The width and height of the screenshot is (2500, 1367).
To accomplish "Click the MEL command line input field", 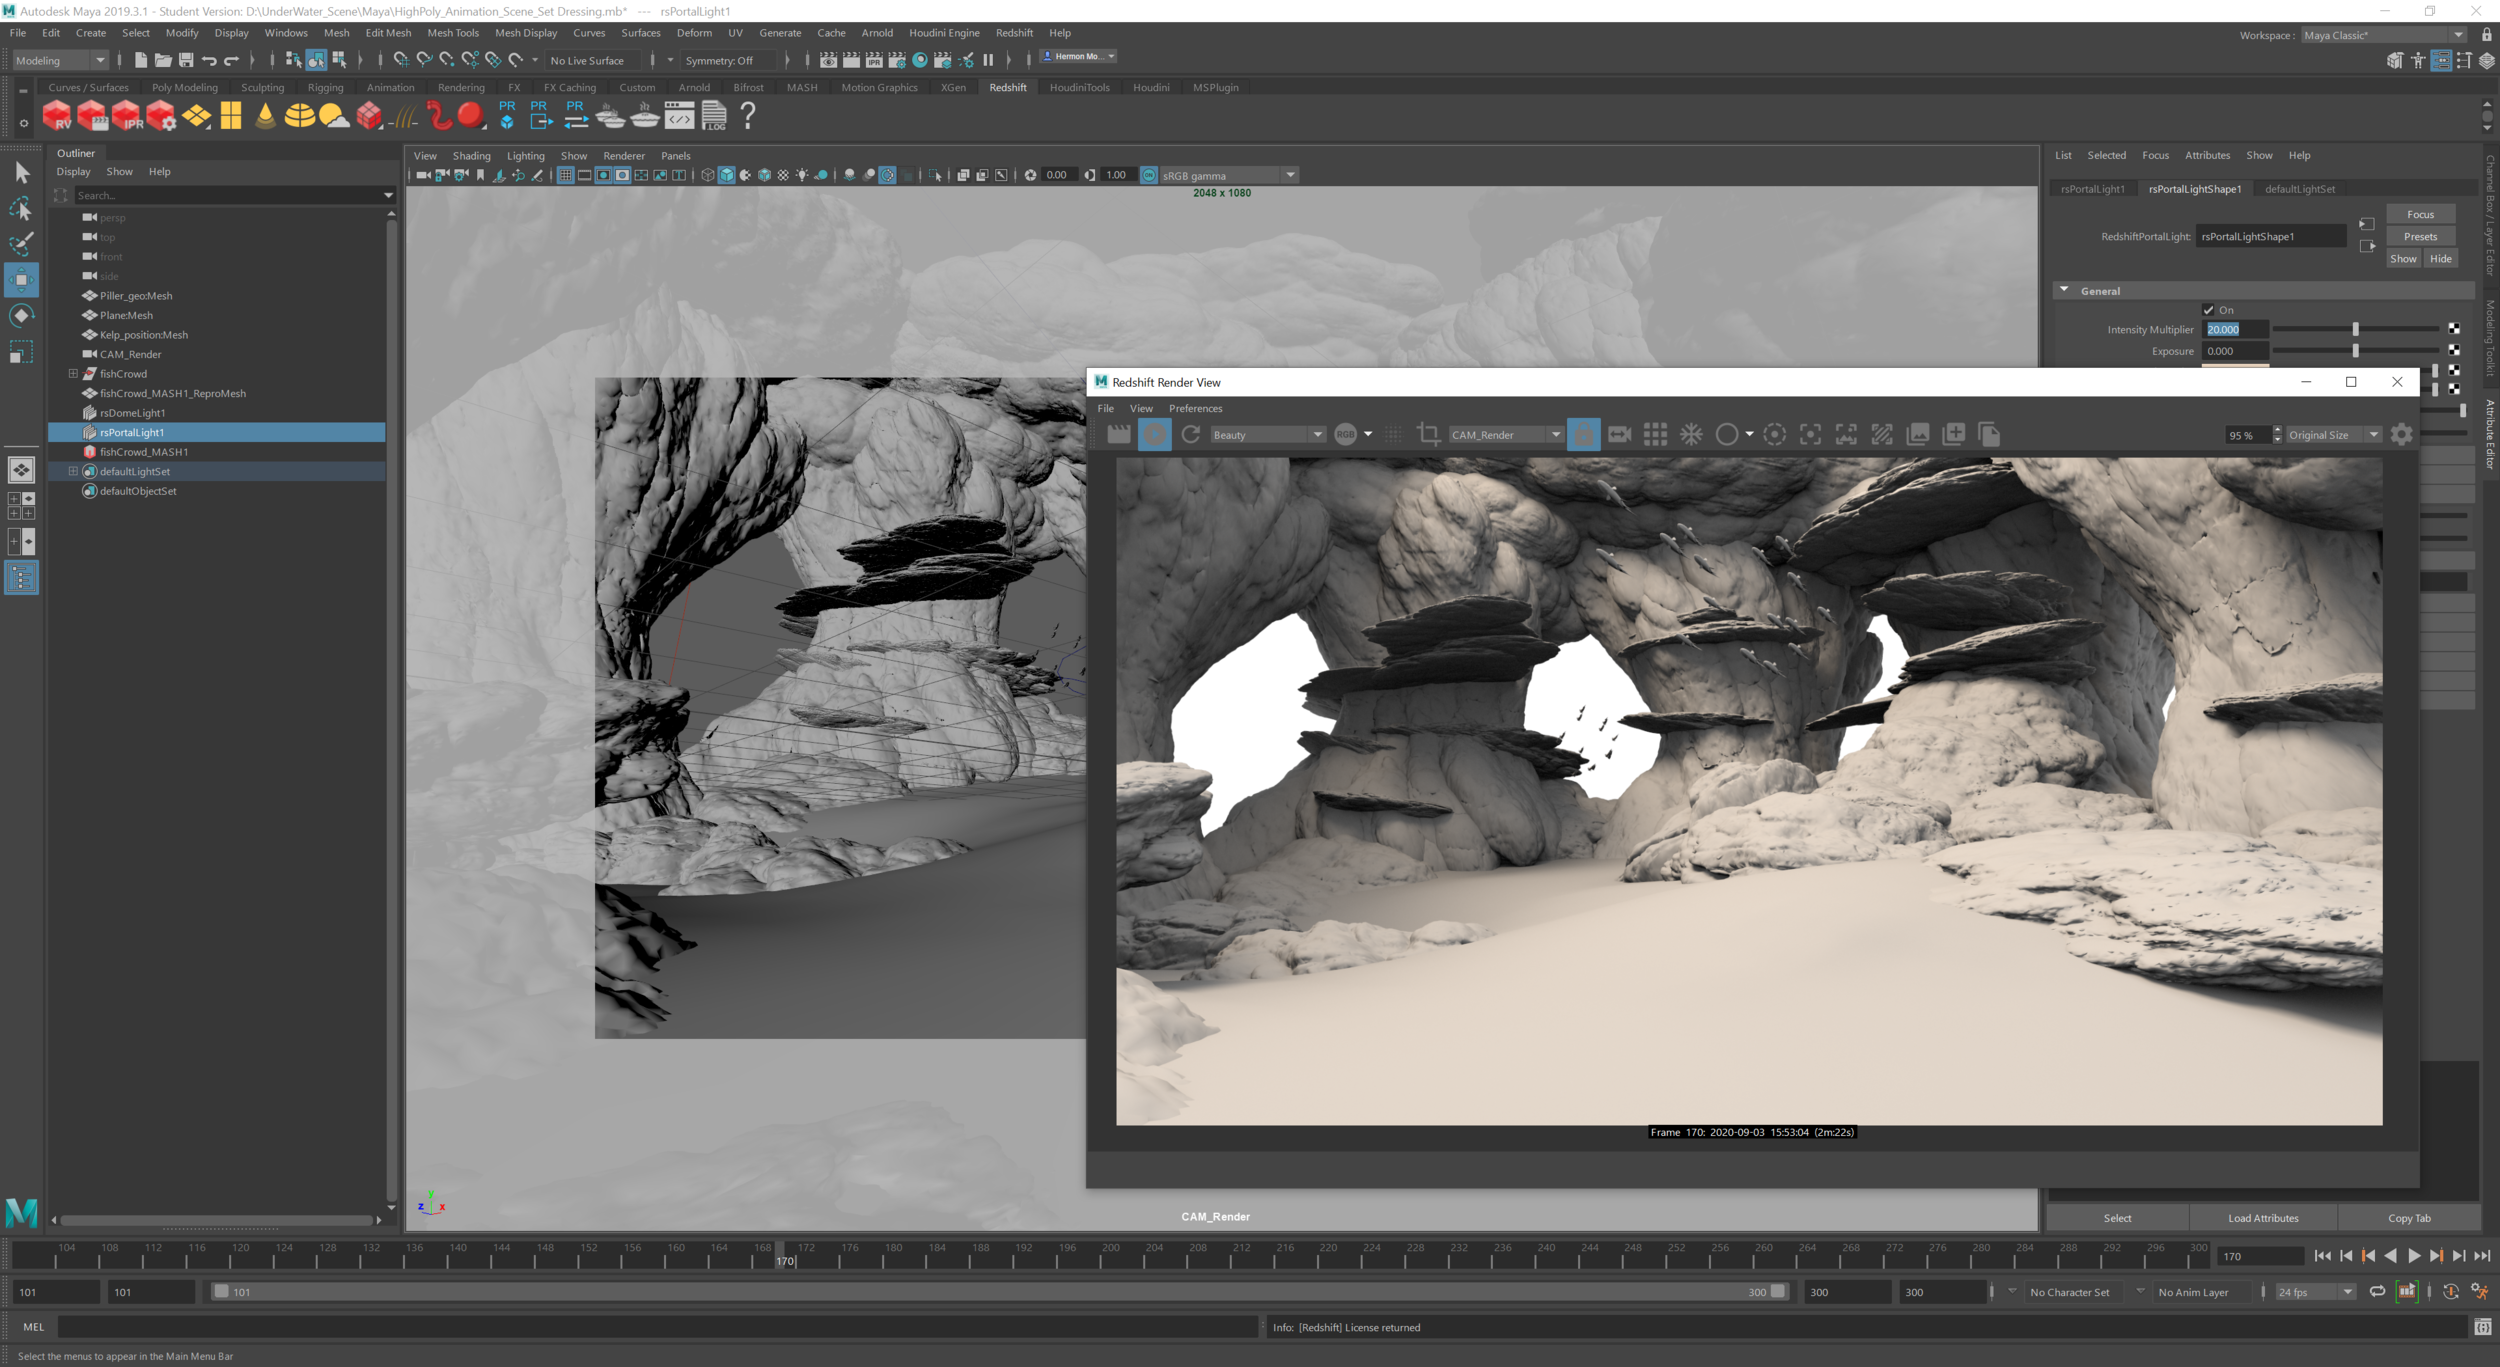I will click(x=400, y=1327).
